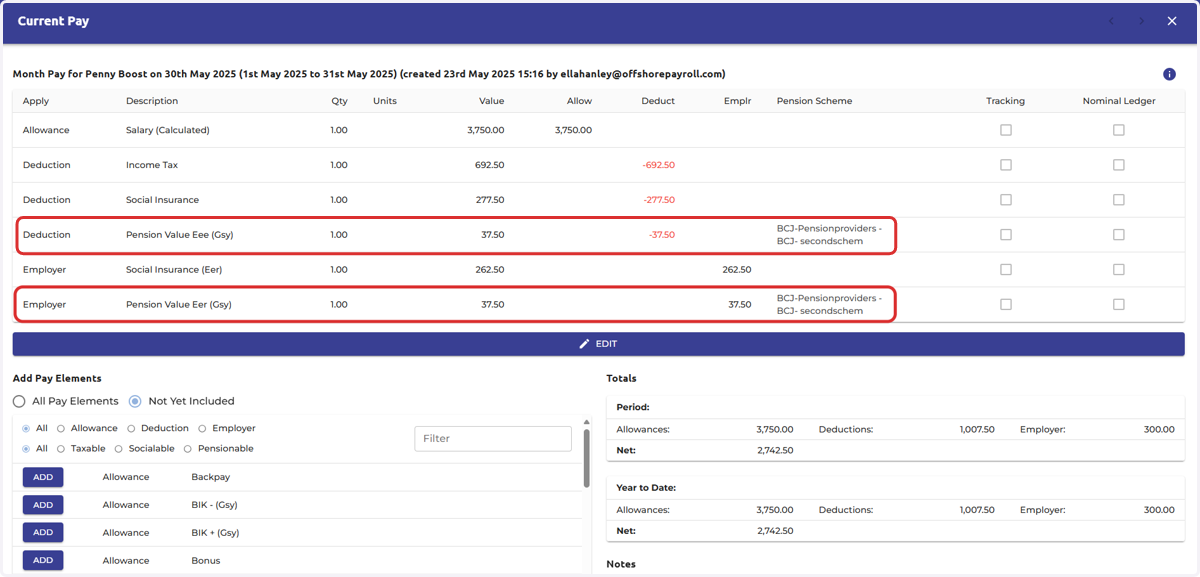This screenshot has width=1200, height=577.
Task: Select the Sociable filter radio
Action: point(119,449)
